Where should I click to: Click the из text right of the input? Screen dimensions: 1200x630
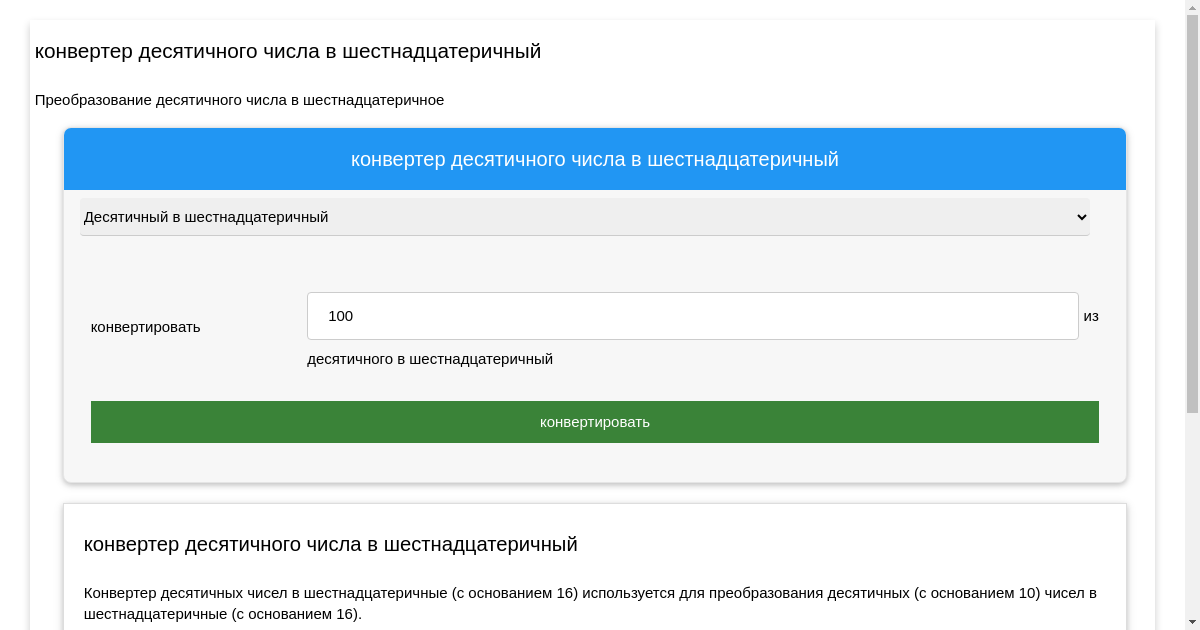pos(1091,316)
